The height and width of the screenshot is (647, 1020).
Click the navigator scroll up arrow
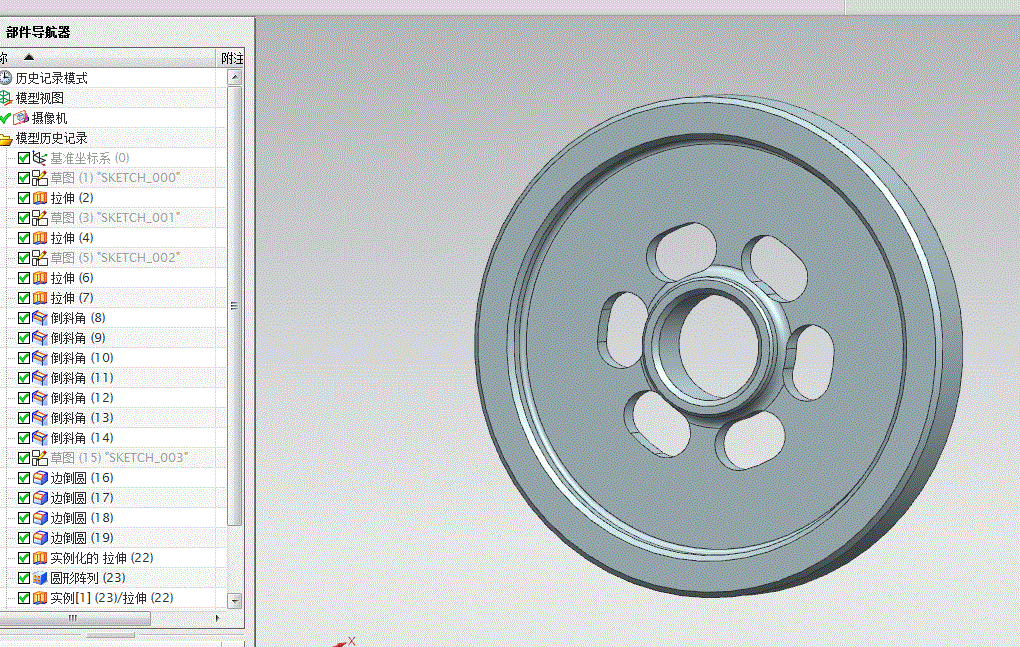235,77
